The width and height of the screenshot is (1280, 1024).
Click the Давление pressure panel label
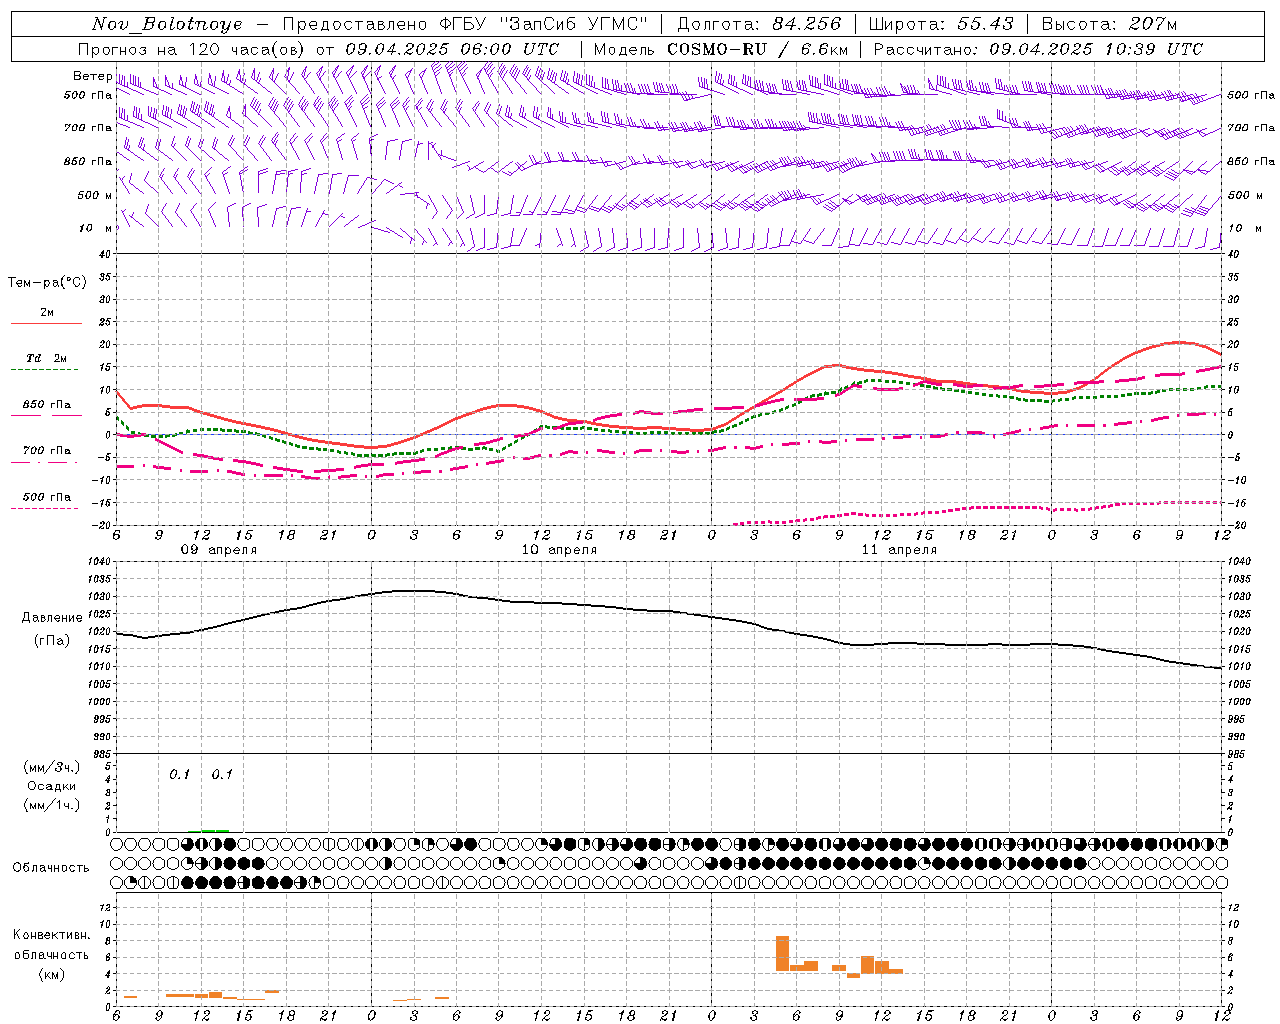52,618
